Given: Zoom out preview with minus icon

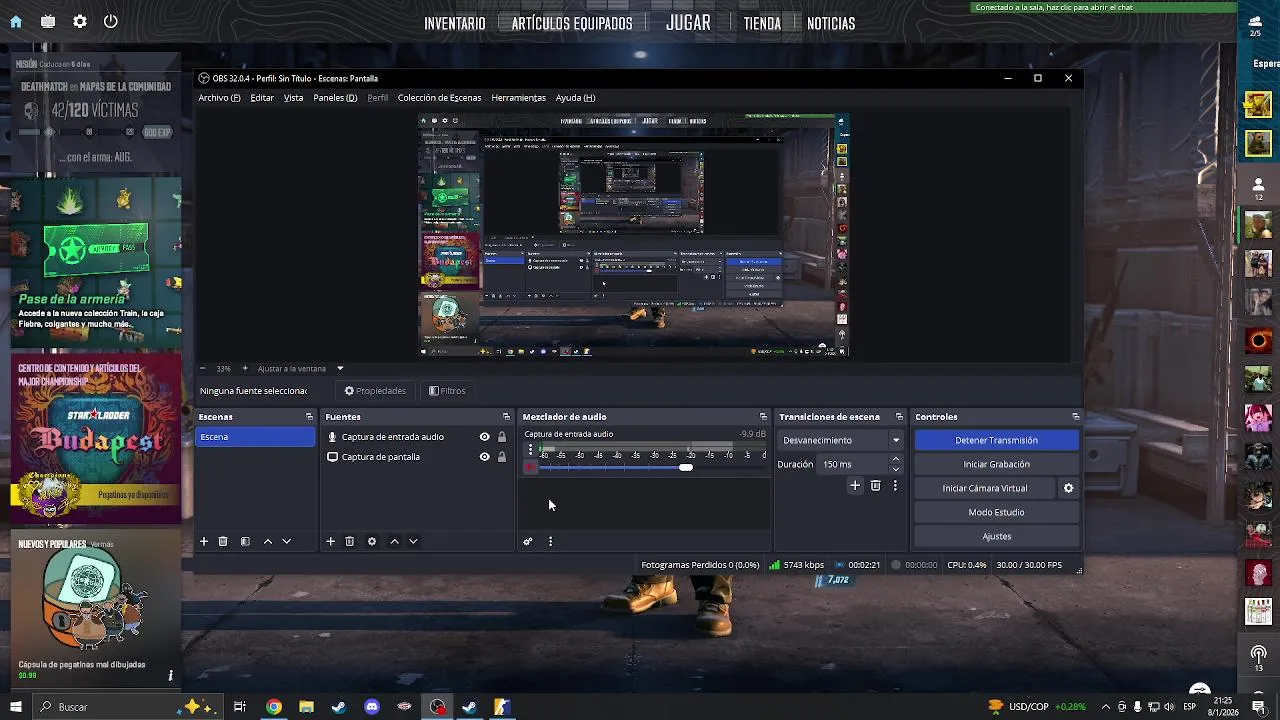Looking at the screenshot, I should 202,368.
